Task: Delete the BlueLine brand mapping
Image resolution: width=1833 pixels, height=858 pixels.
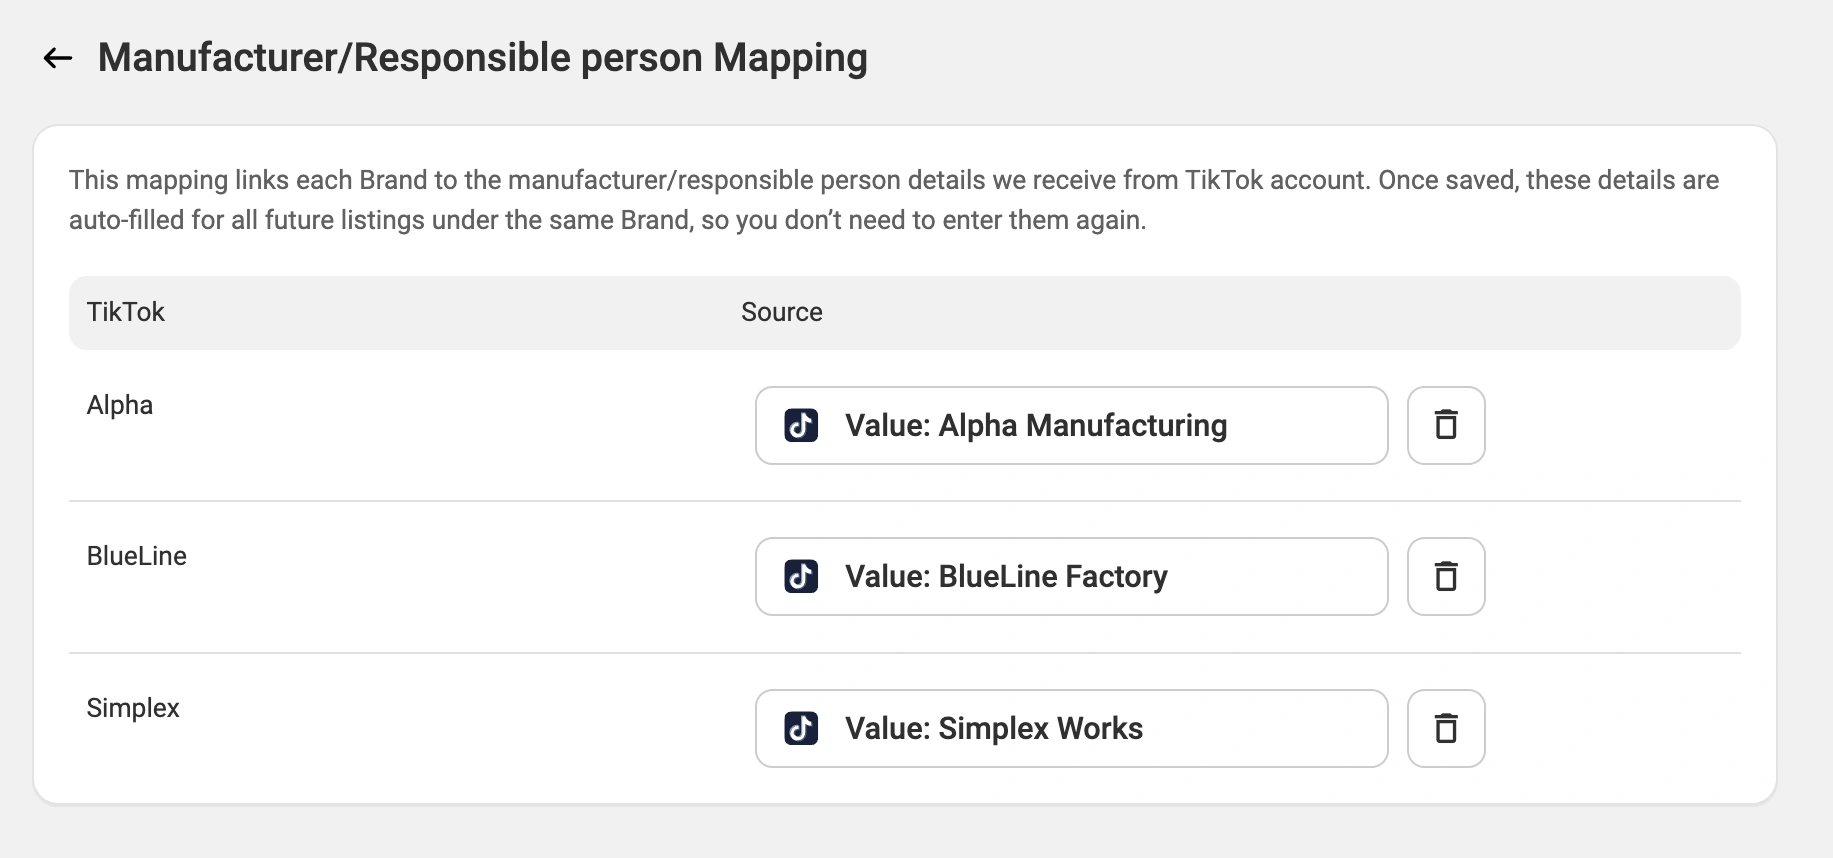Action: click(1445, 577)
